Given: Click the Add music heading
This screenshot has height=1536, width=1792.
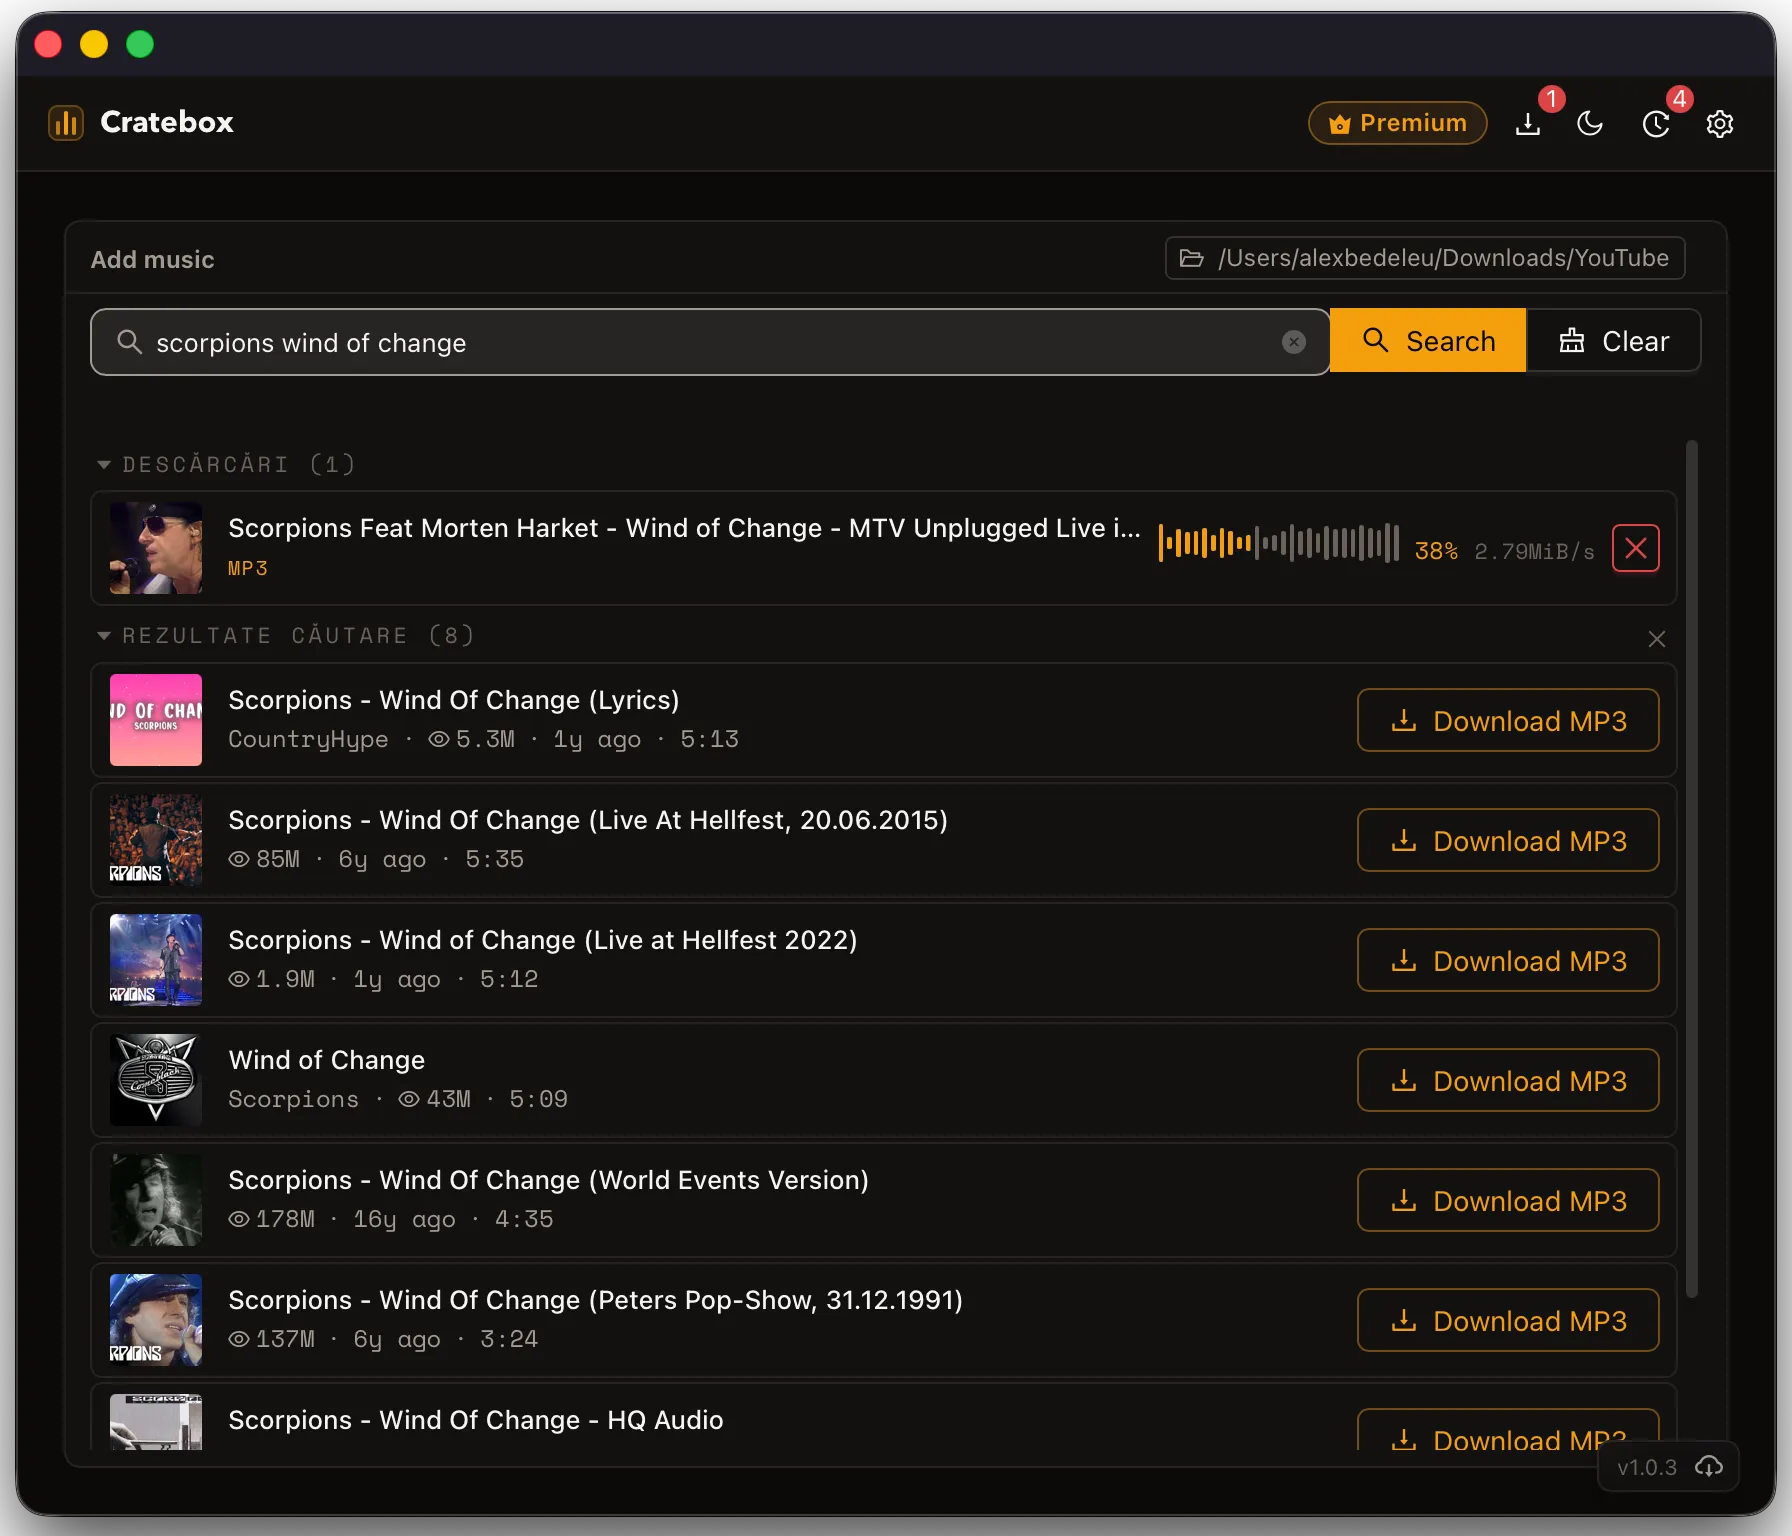Looking at the screenshot, I should (153, 259).
